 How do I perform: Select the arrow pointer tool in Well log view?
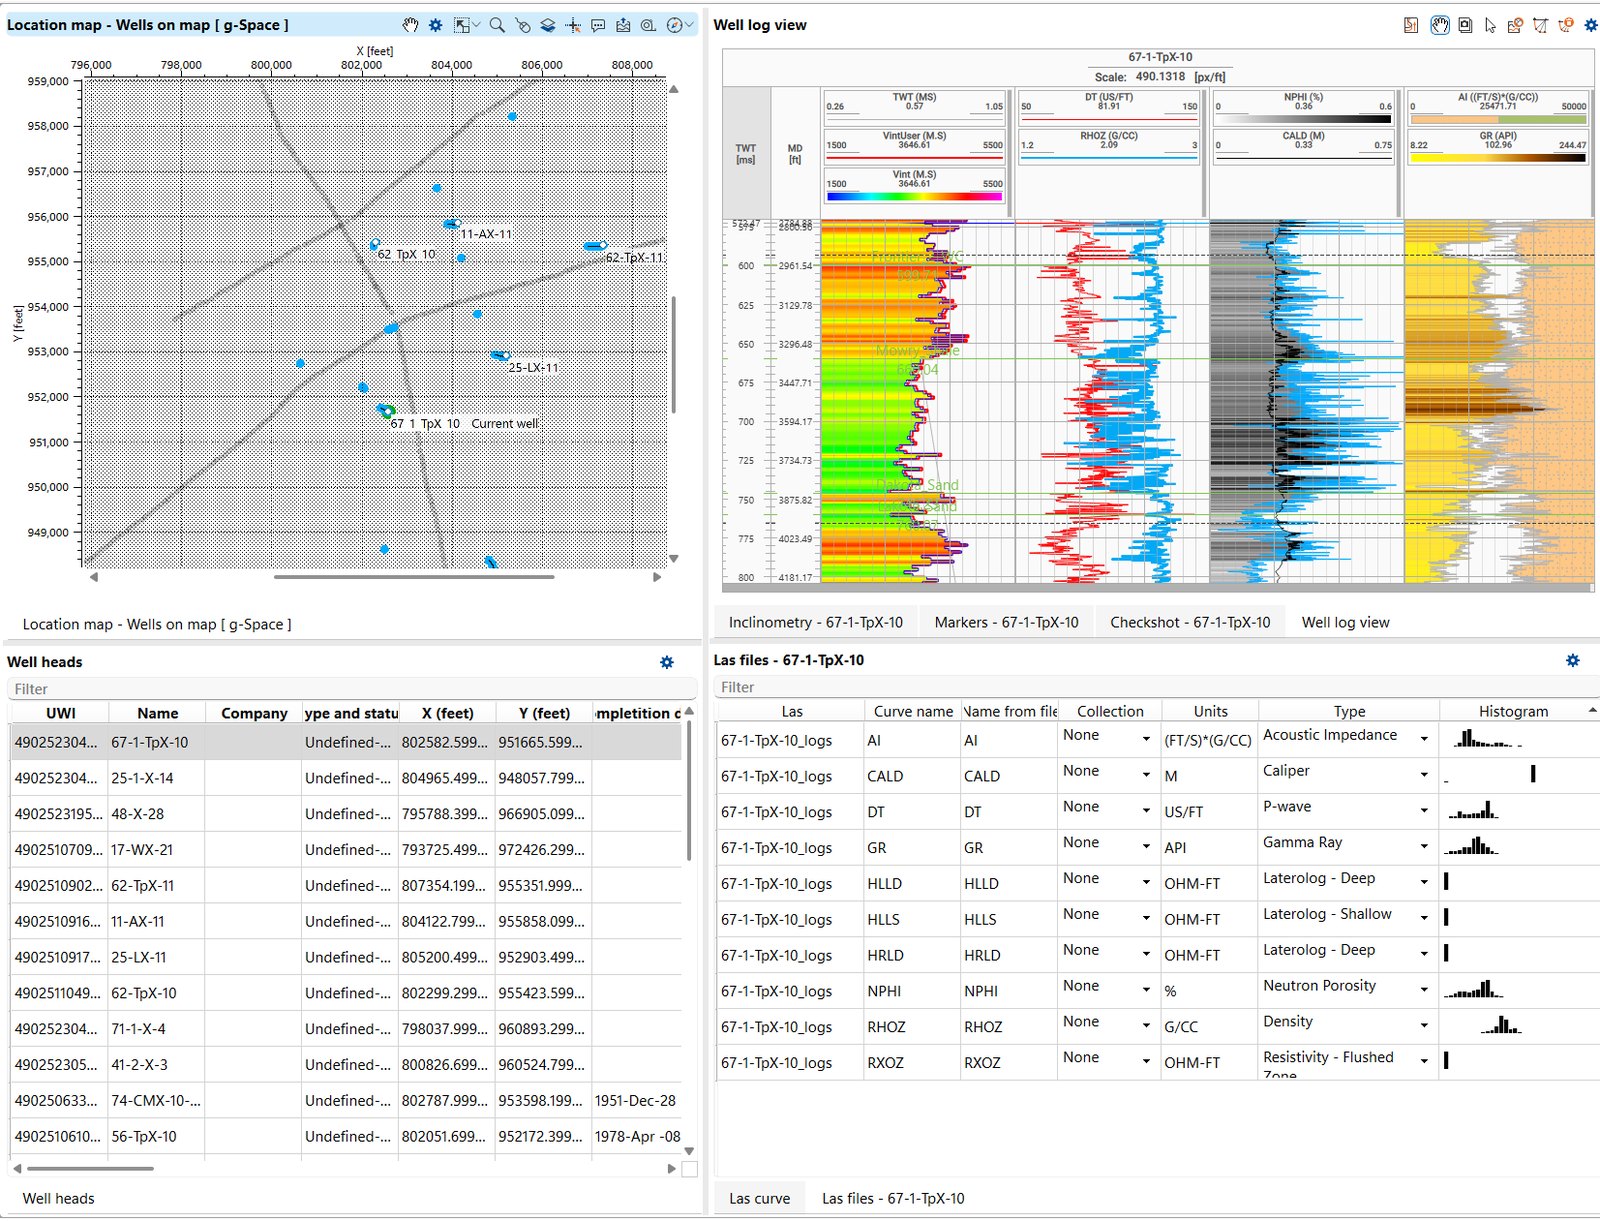(1490, 25)
